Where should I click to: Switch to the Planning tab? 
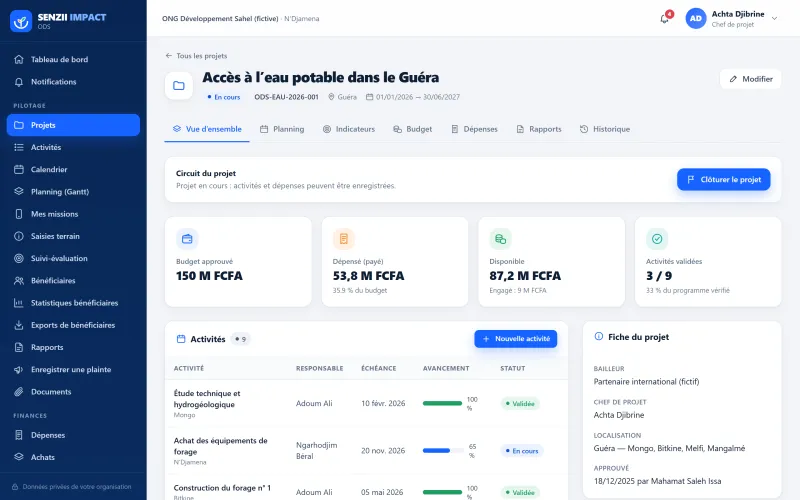click(x=282, y=129)
